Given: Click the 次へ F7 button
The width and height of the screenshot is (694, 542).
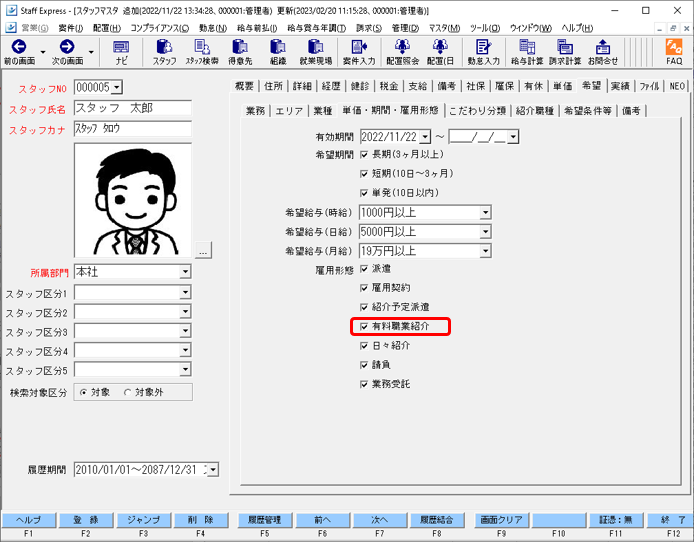Looking at the screenshot, I should (x=380, y=520).
